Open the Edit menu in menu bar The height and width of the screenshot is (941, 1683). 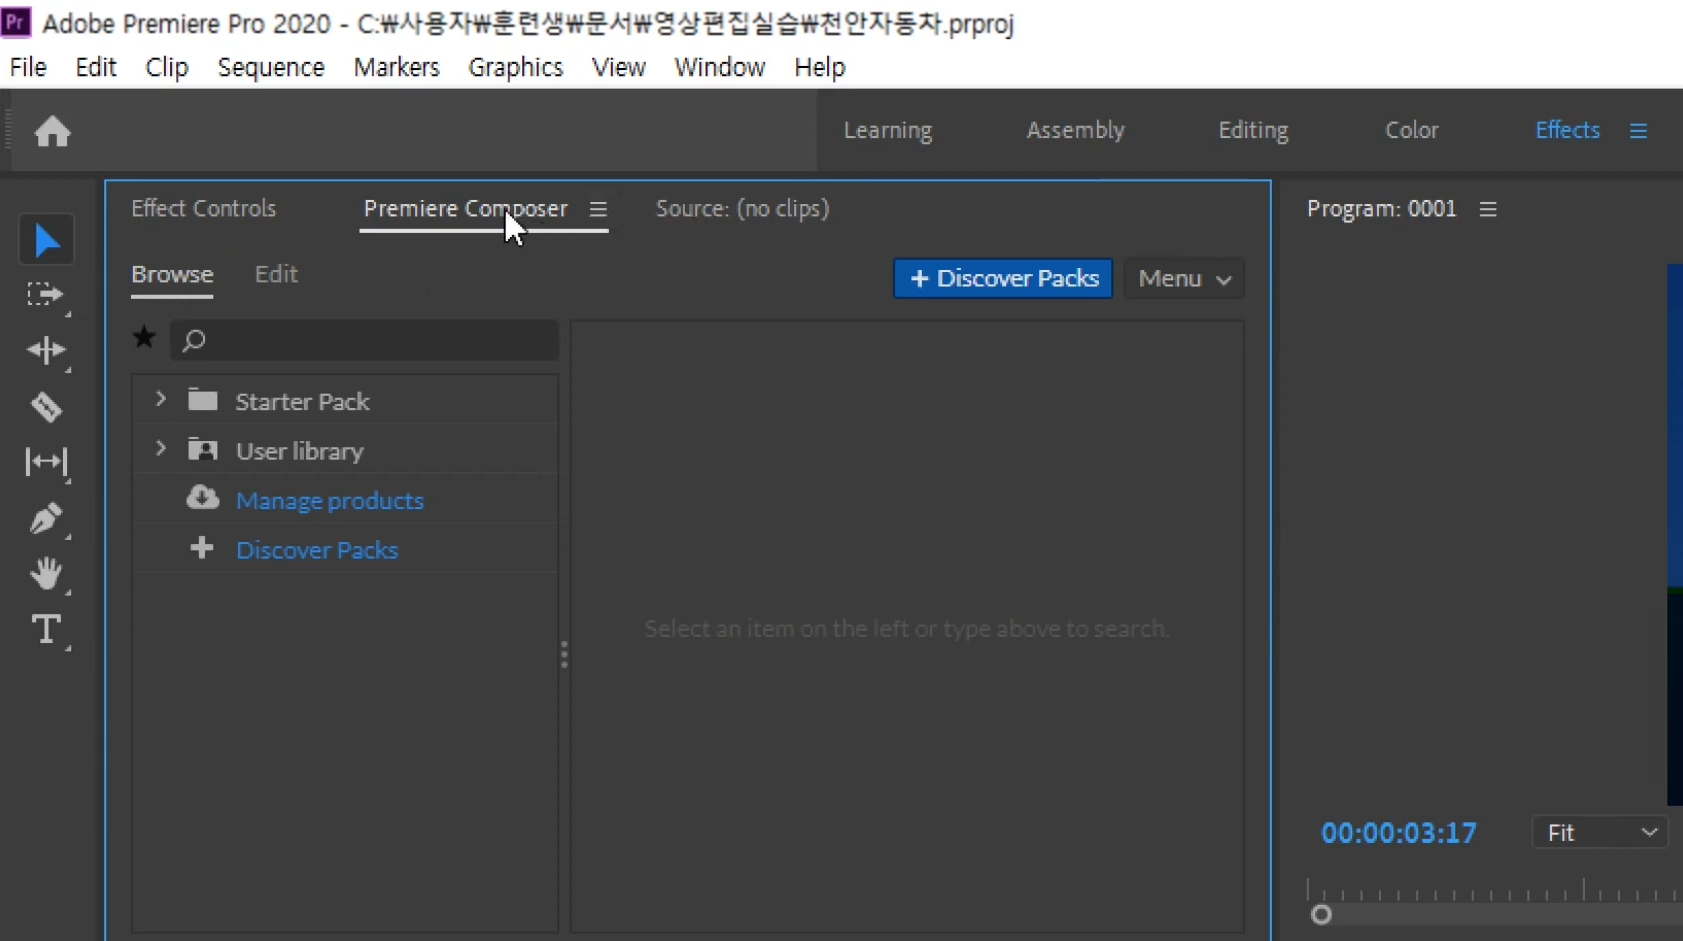pyautogui.click(x=96, y=67)
